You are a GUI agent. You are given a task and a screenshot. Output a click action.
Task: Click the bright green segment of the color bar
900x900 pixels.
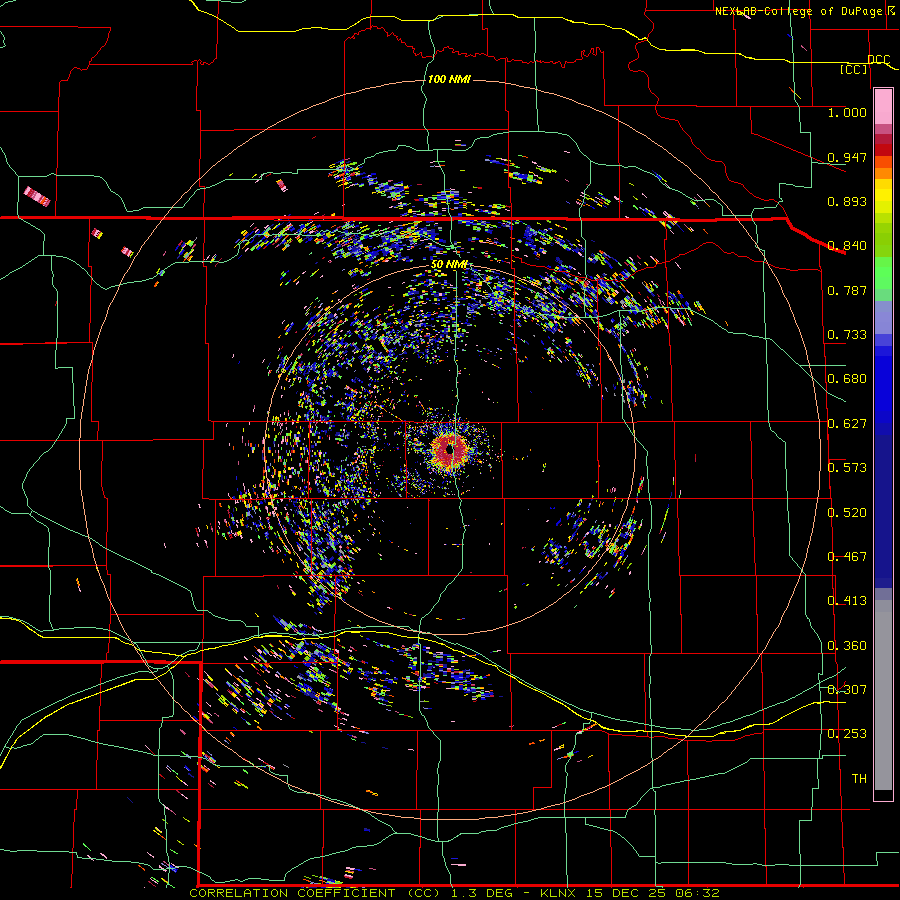point(883,273)
